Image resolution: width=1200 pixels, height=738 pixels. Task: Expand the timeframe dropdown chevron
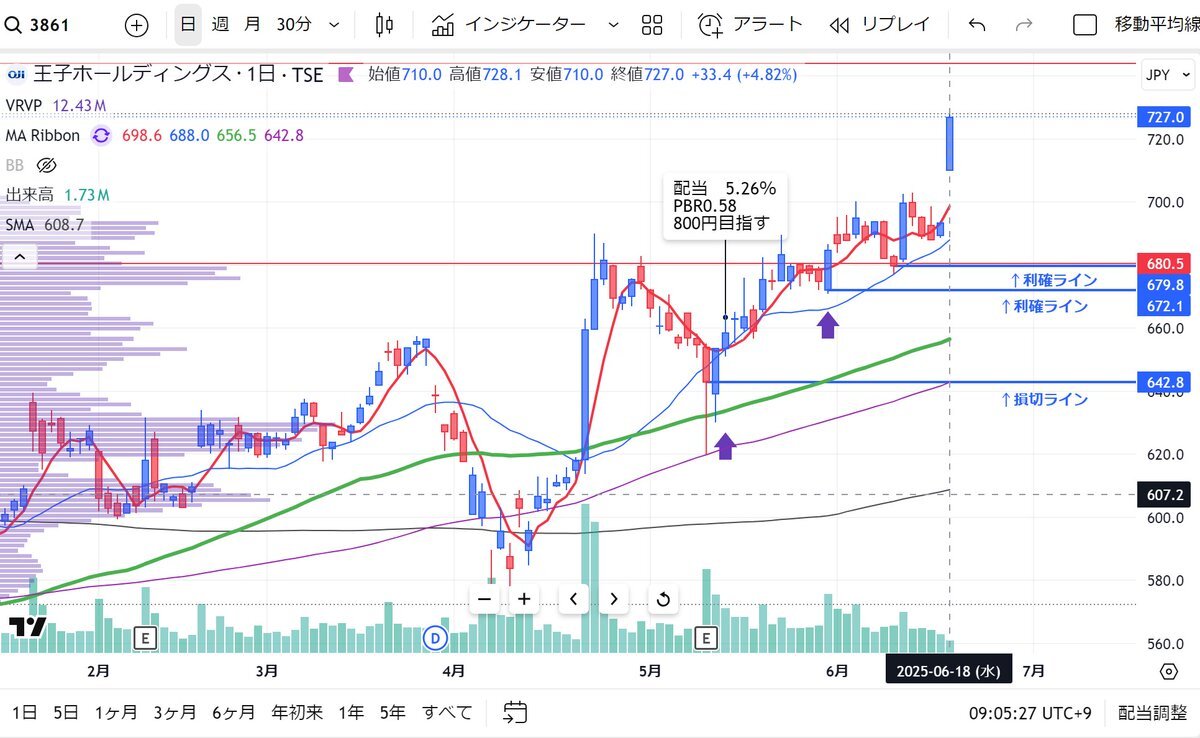(334, 24)
